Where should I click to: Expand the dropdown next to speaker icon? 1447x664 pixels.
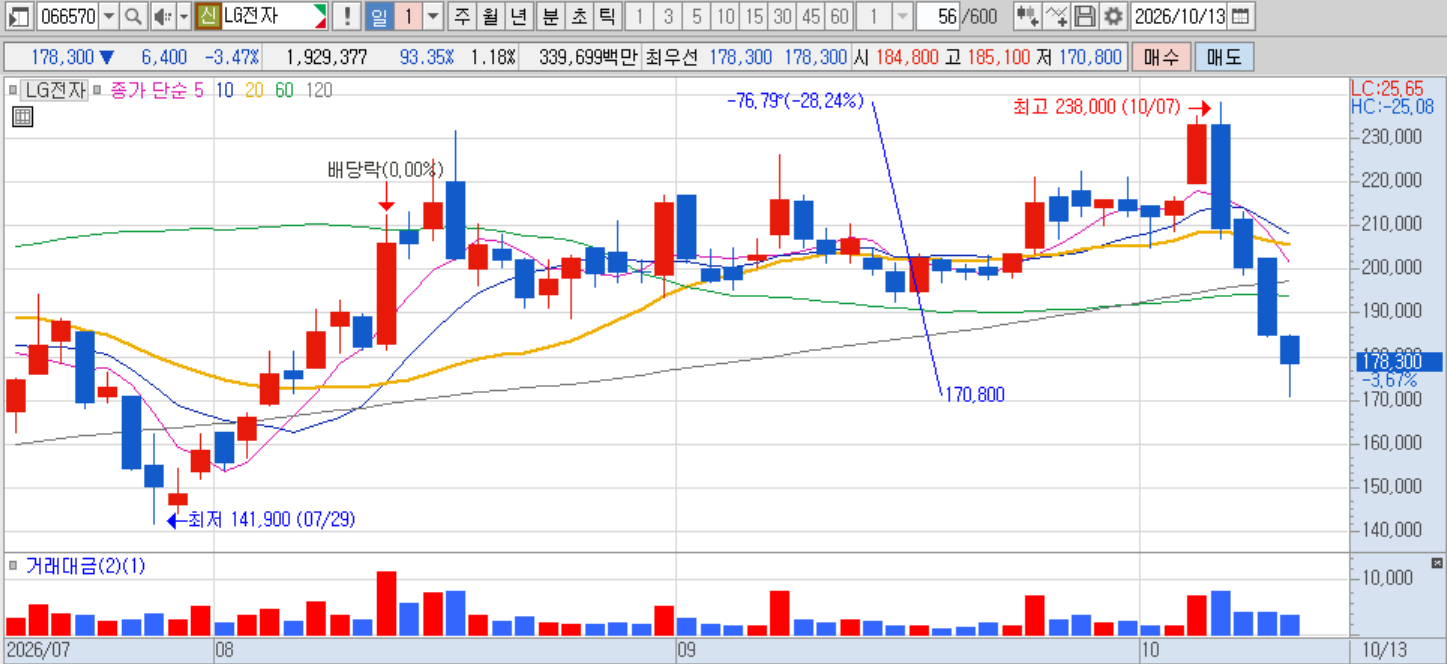(183, 16)
